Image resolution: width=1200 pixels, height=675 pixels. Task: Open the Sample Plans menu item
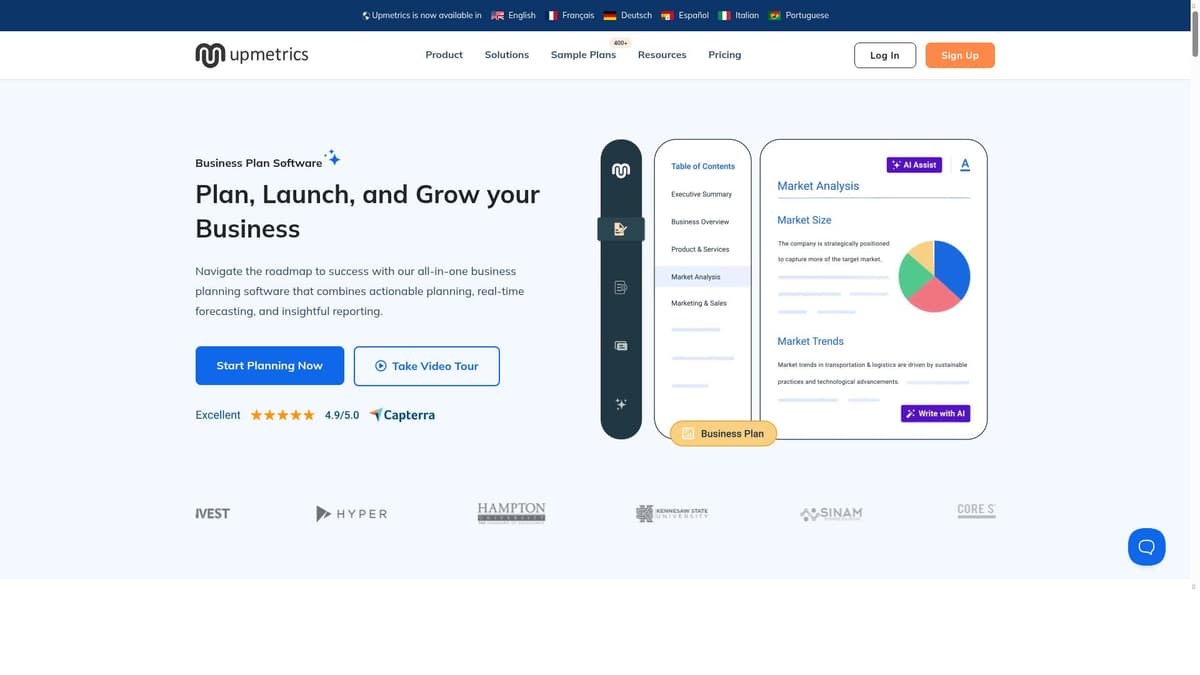coord(583,55)
